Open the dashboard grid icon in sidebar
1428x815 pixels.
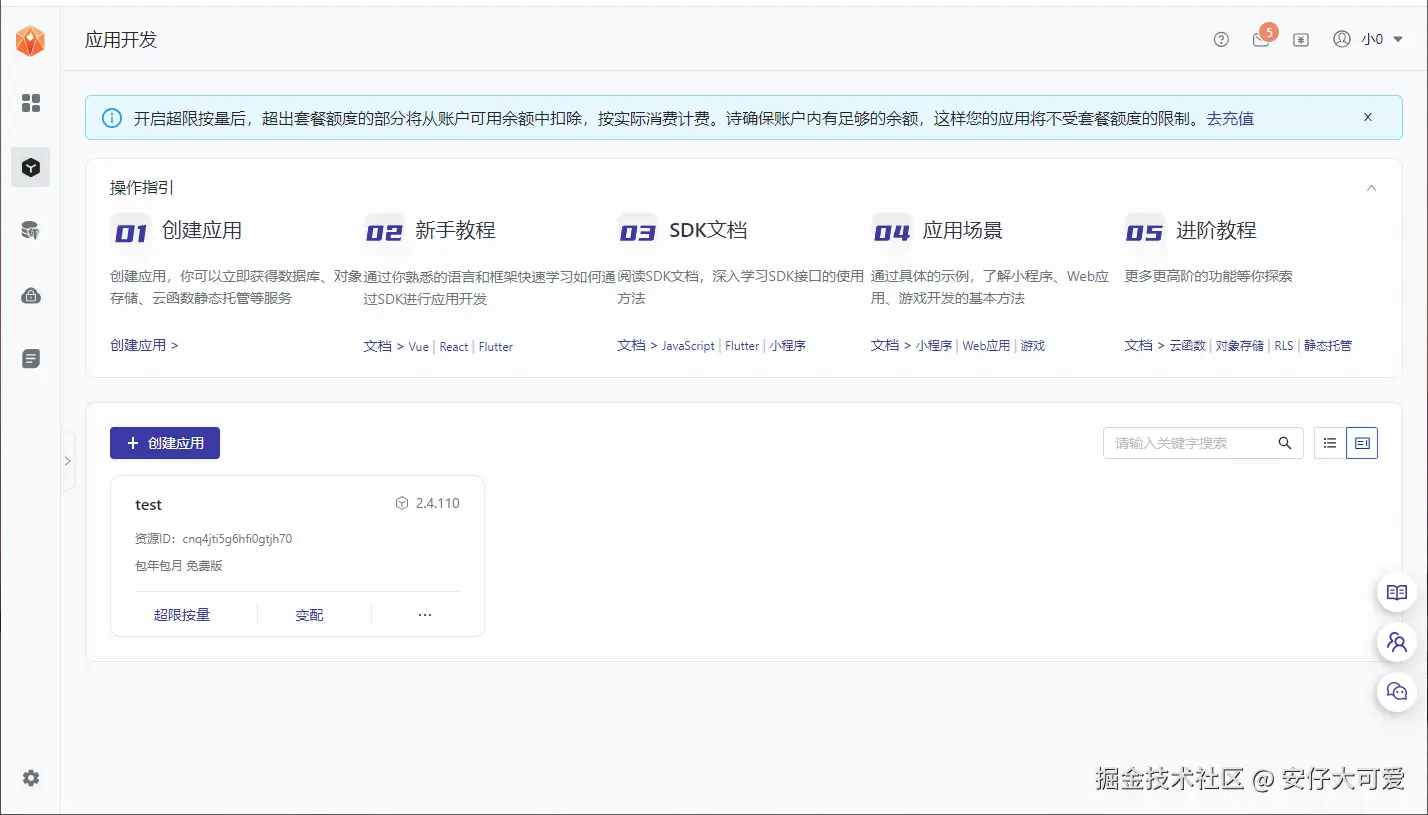pos(31,103)
